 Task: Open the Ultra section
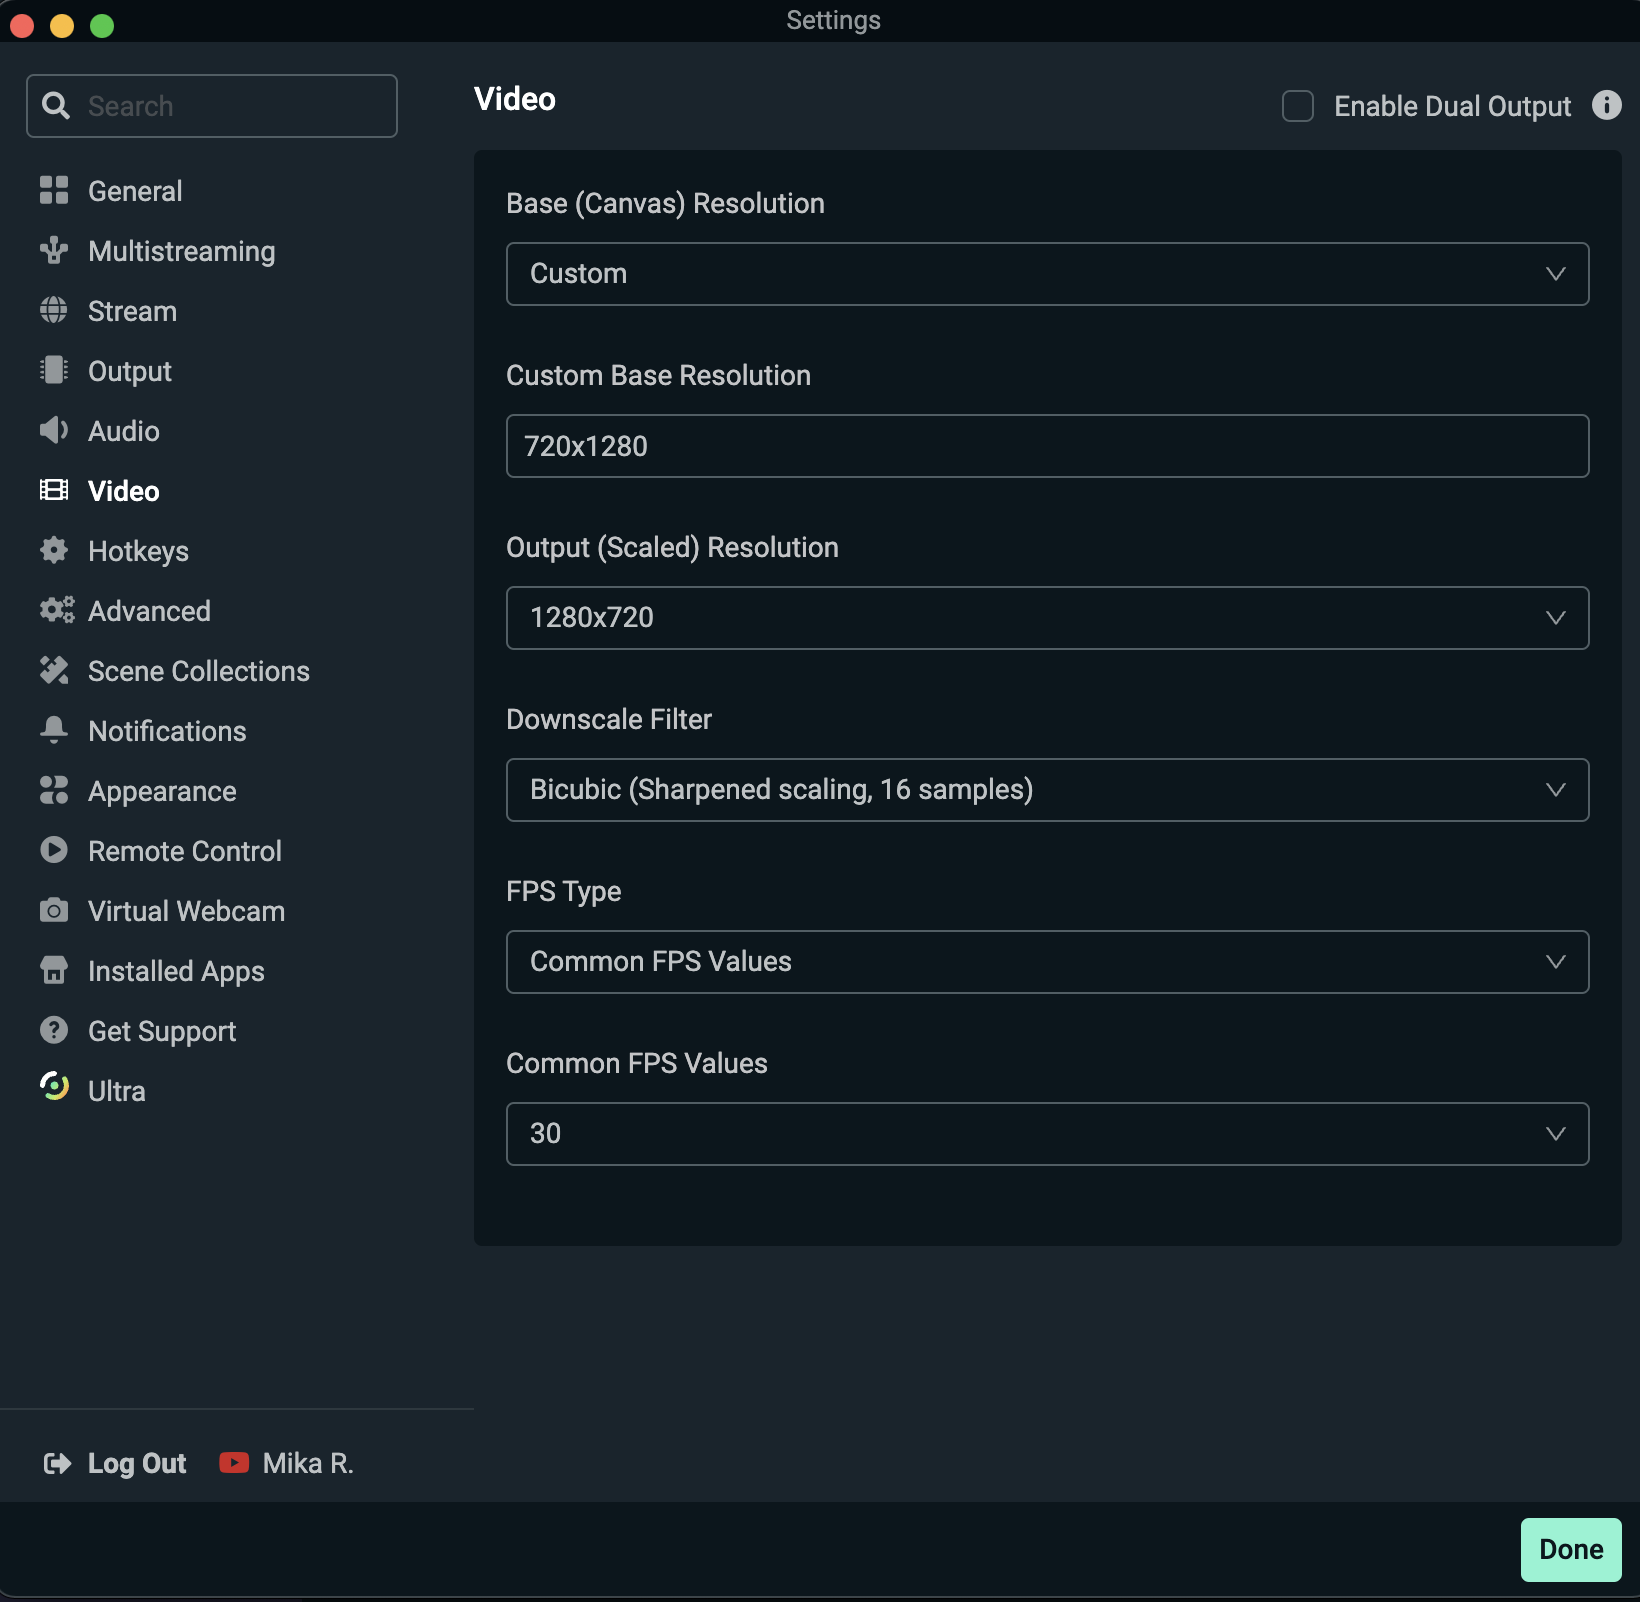[117, 1091]
